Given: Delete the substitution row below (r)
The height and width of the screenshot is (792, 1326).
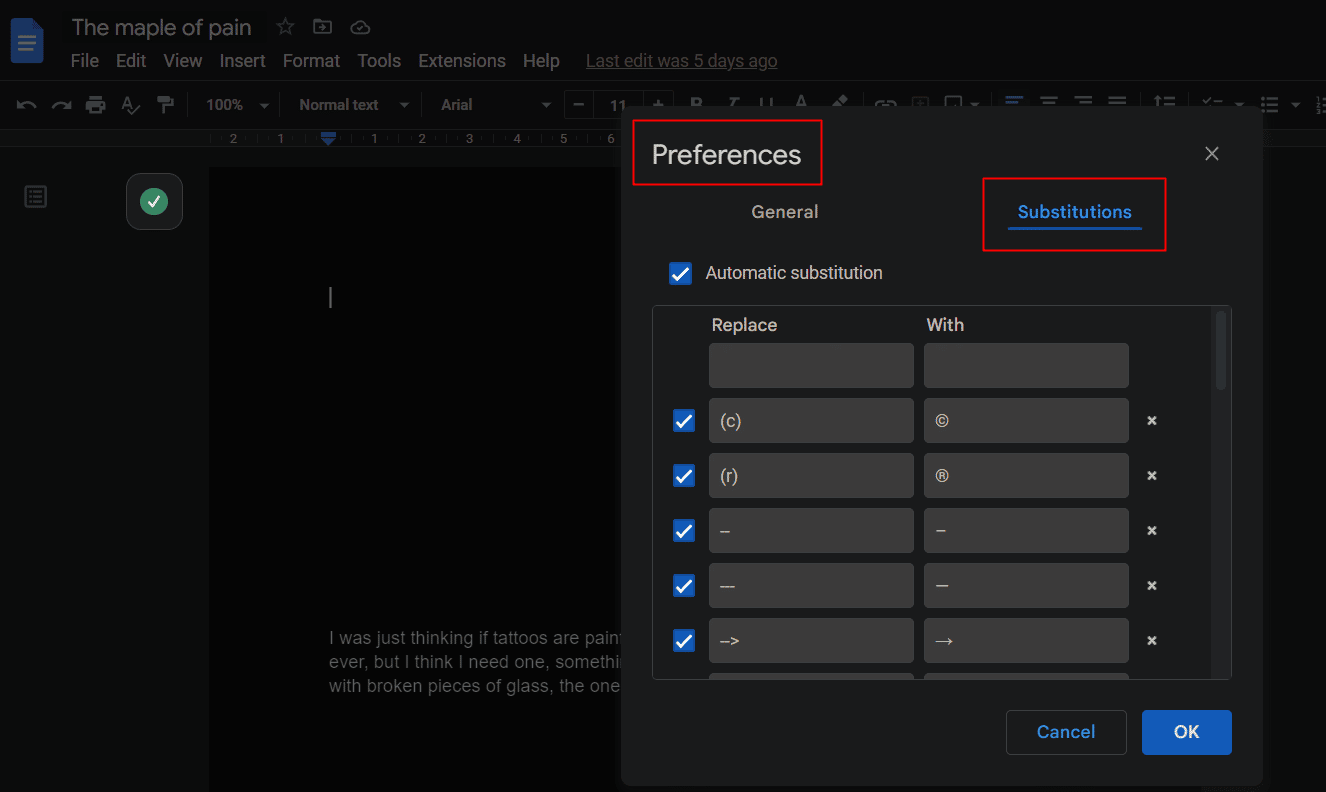Looking at the screenshot, I should [1152, 531].
